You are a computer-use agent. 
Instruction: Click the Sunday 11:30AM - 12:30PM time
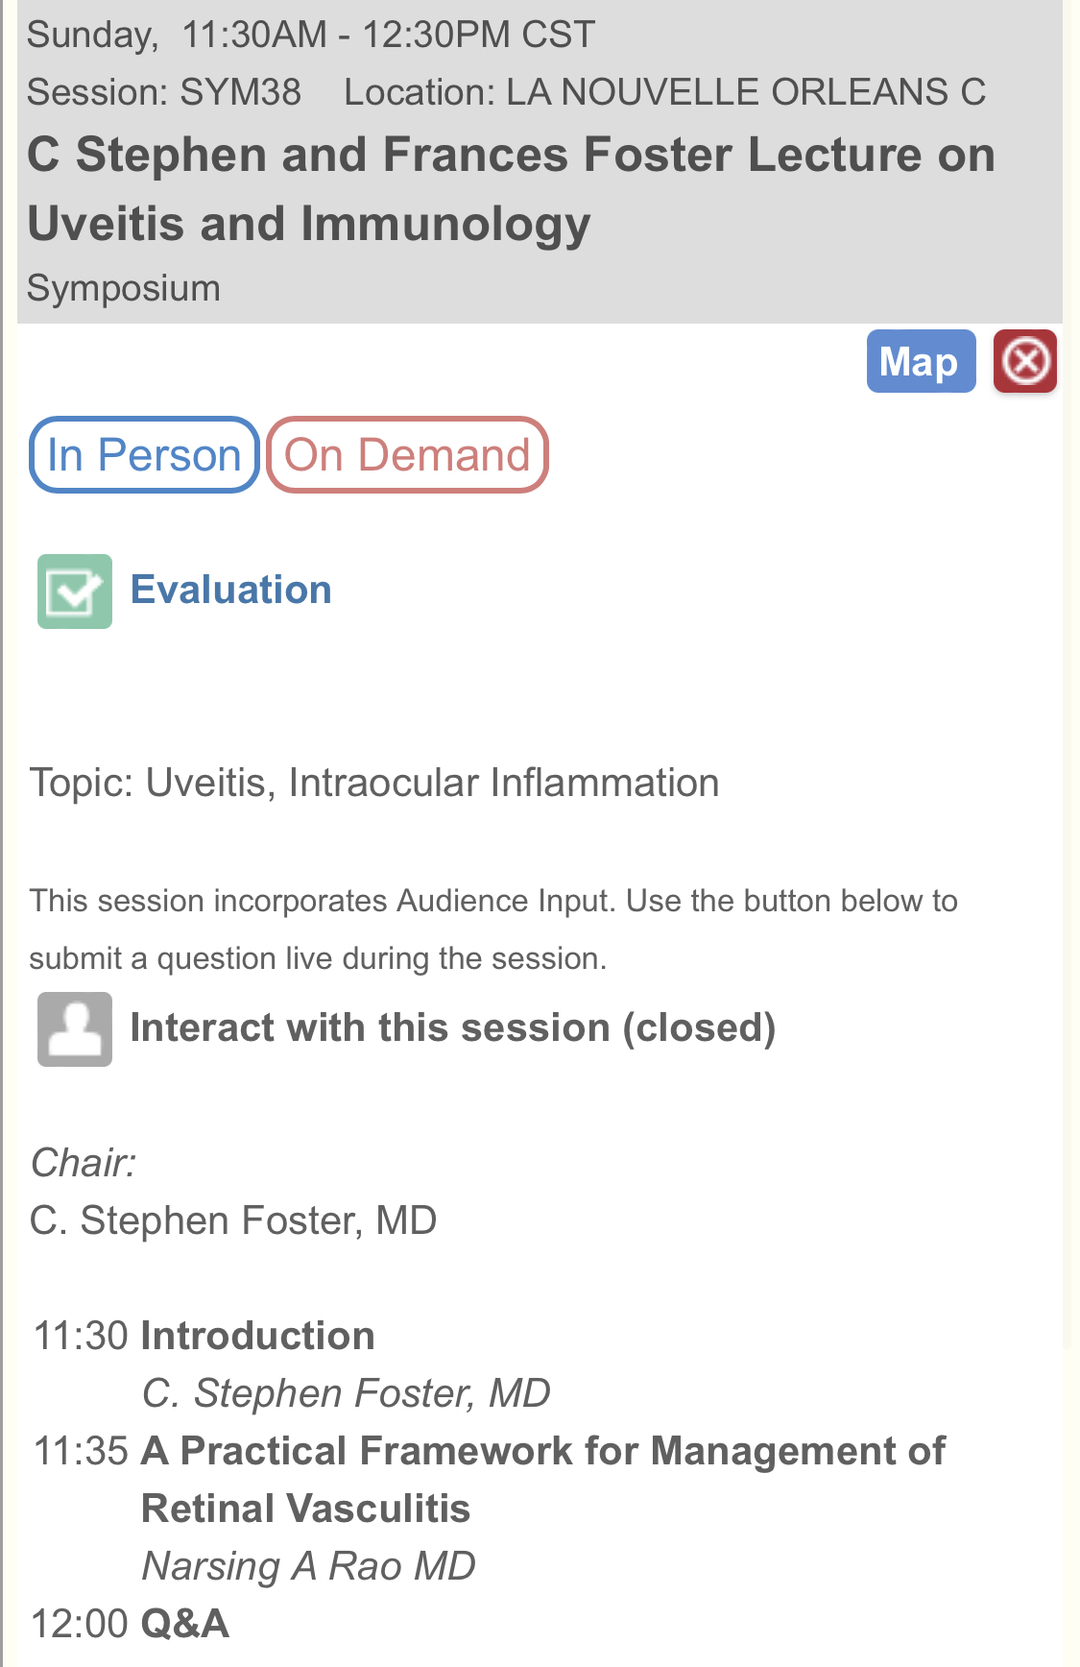tap(310, 35)
